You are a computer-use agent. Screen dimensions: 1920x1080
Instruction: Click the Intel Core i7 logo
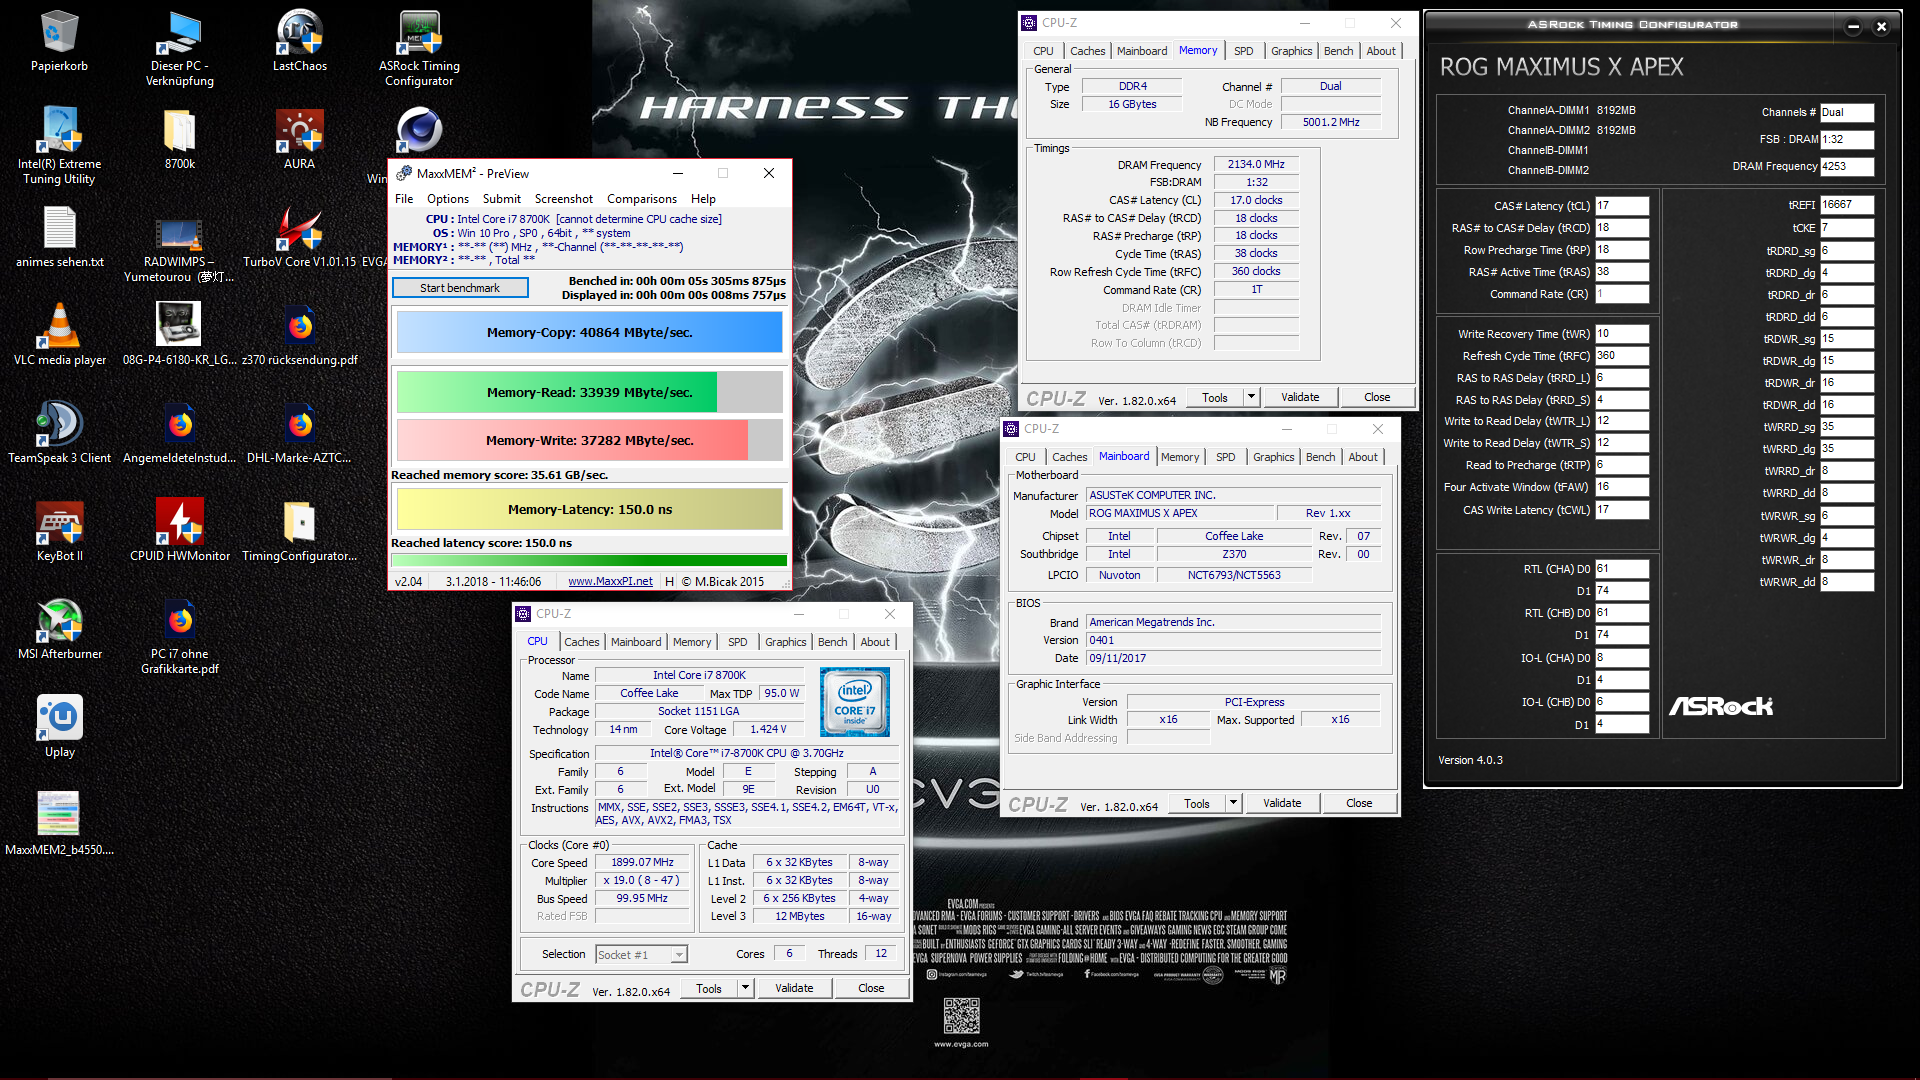tap(855, 702)
